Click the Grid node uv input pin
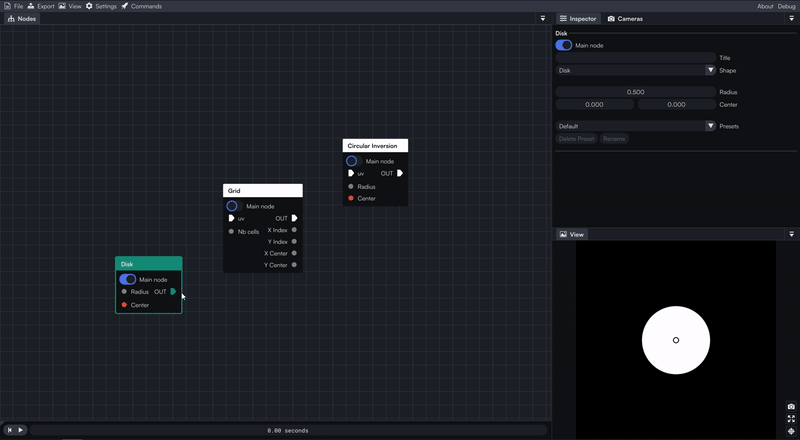This screenshot has height=440, width=800. (231, 218)
